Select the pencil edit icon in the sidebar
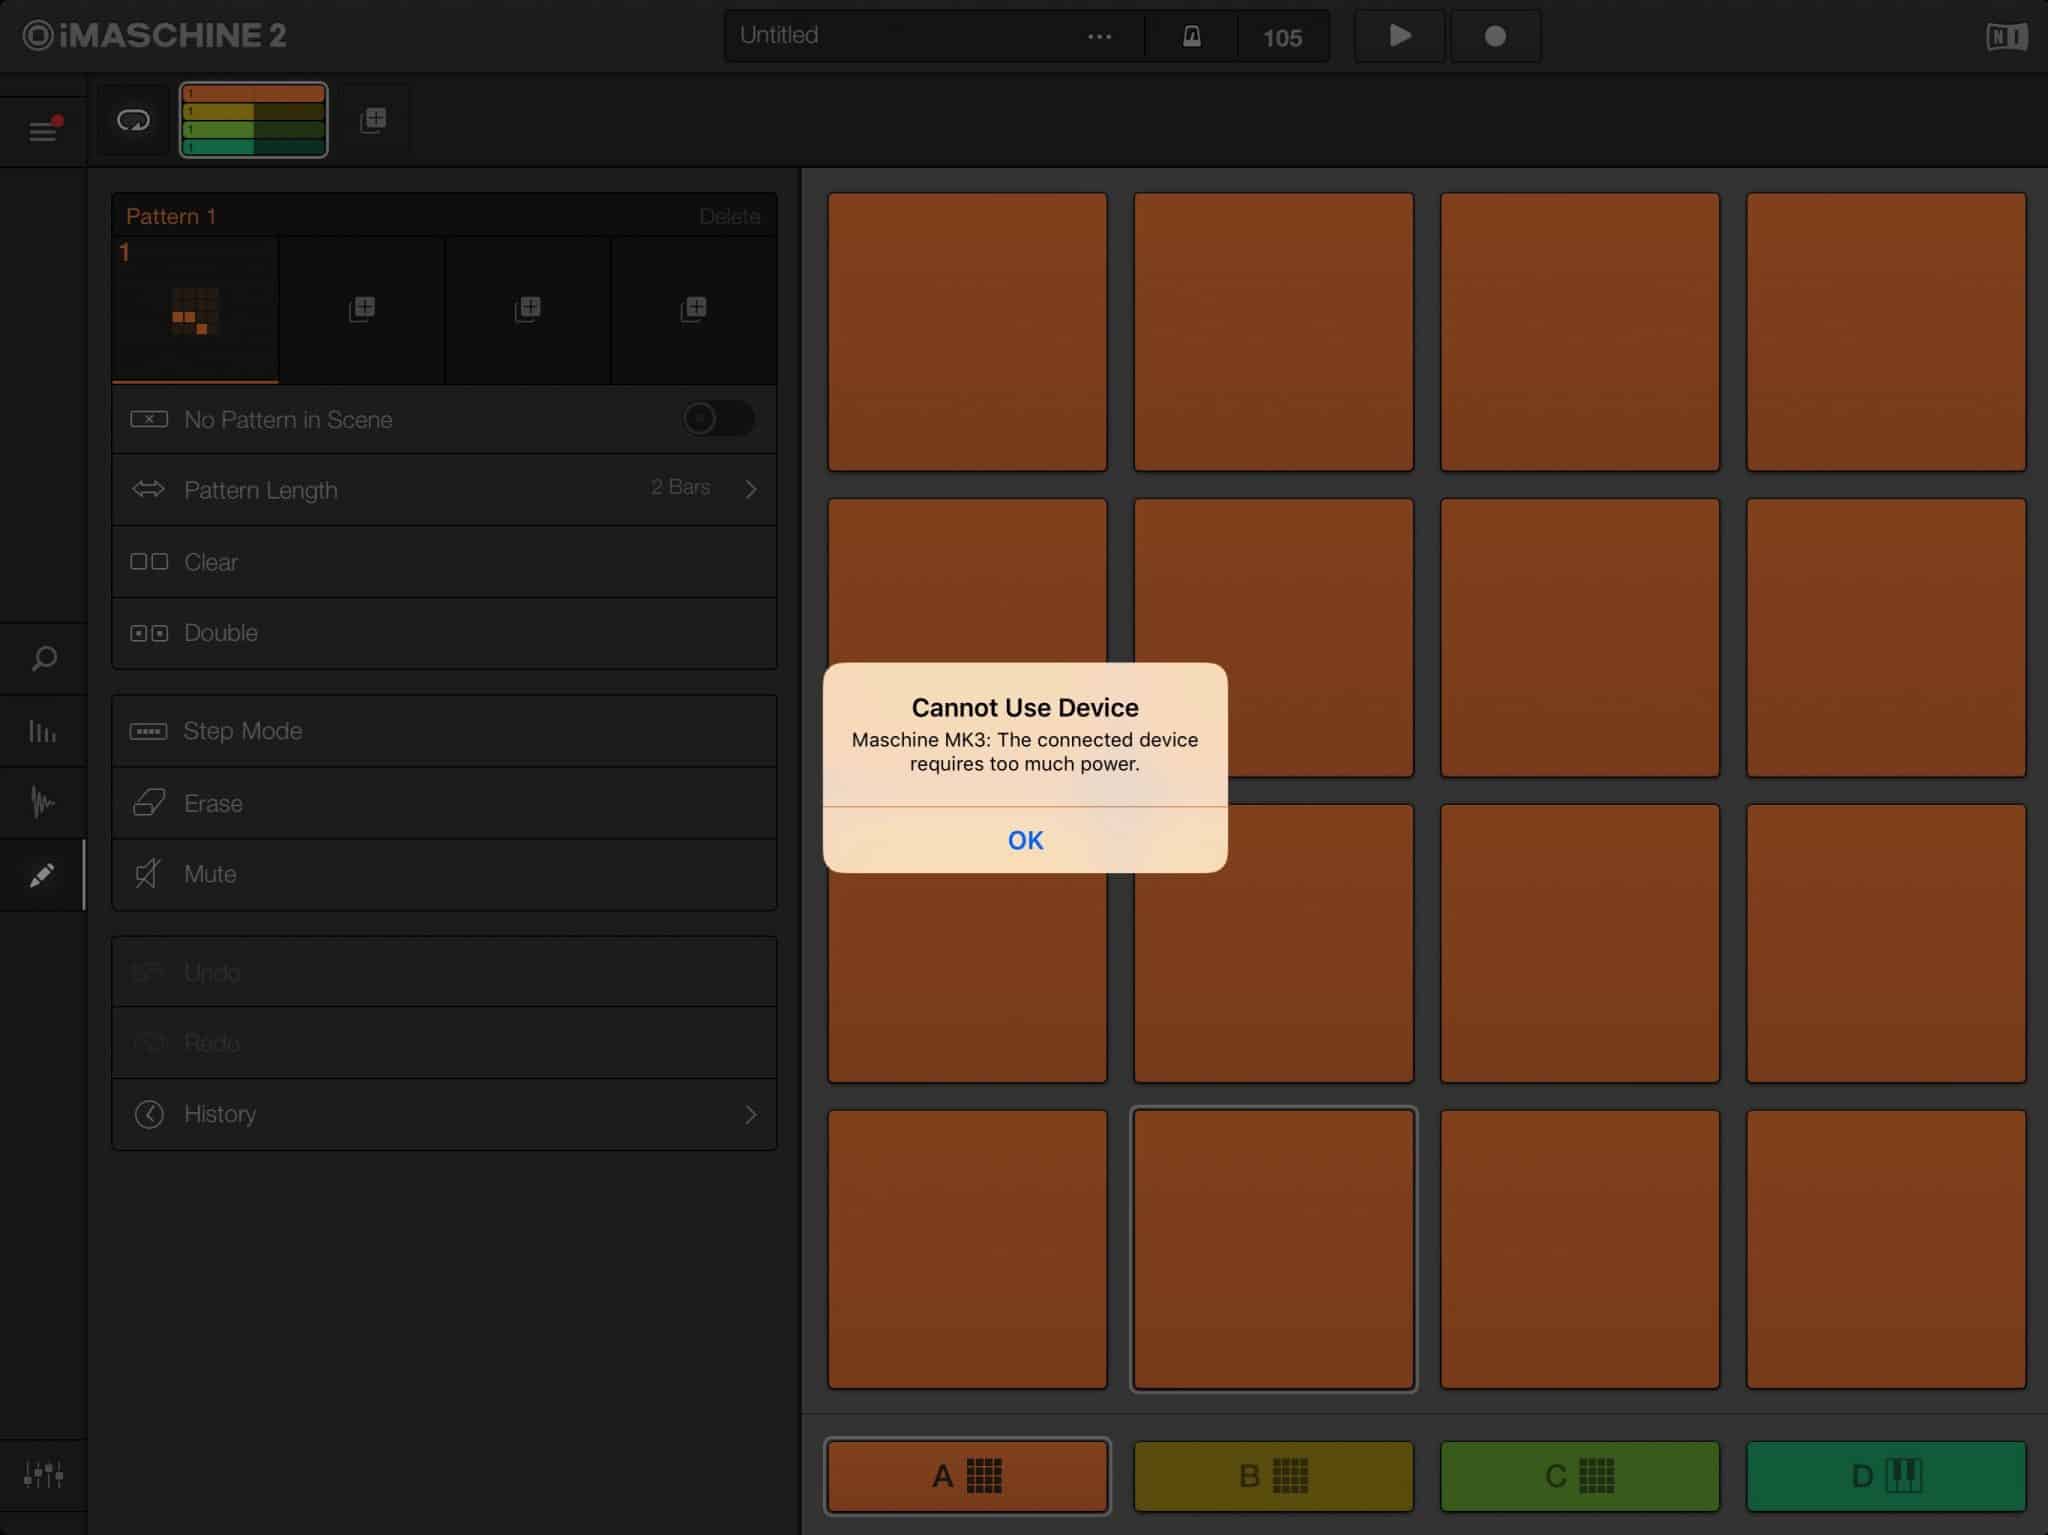Viewport: 2048px width, 1535px height. tap(42, 875)
